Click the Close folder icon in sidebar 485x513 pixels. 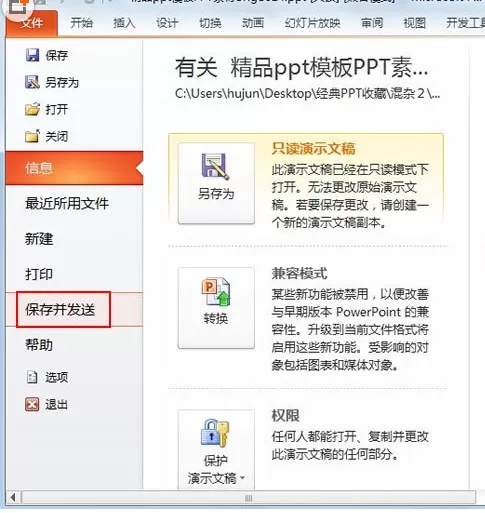click(x=32, y=136)
